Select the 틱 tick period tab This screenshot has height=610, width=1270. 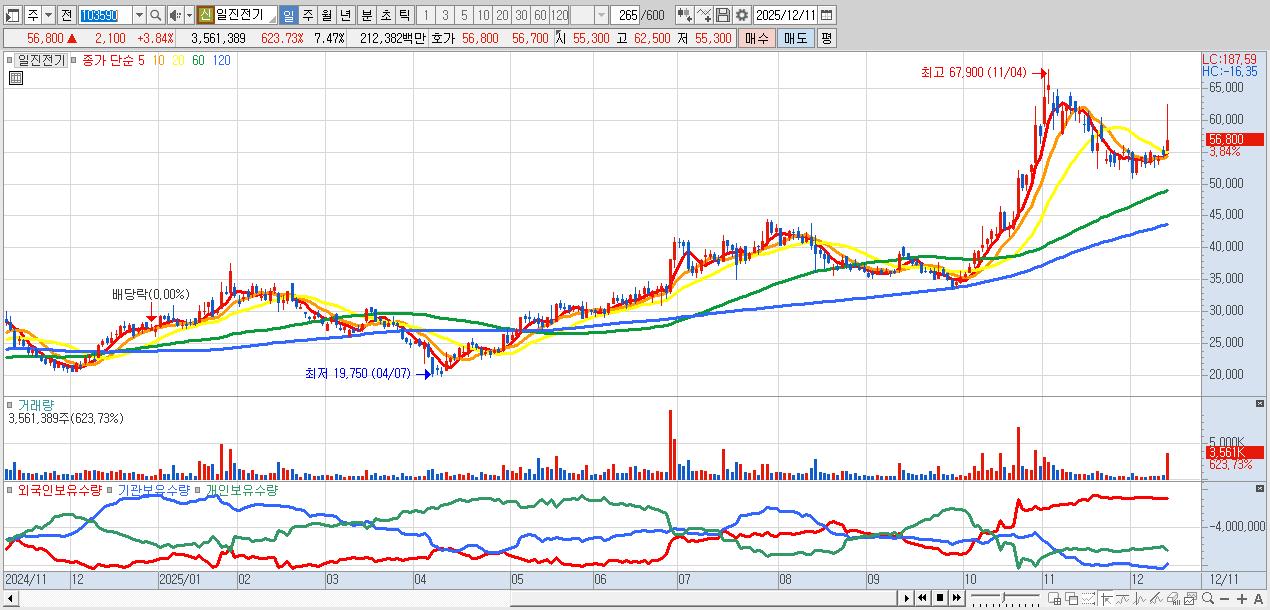pyautogui.click(x=404, y=15)
